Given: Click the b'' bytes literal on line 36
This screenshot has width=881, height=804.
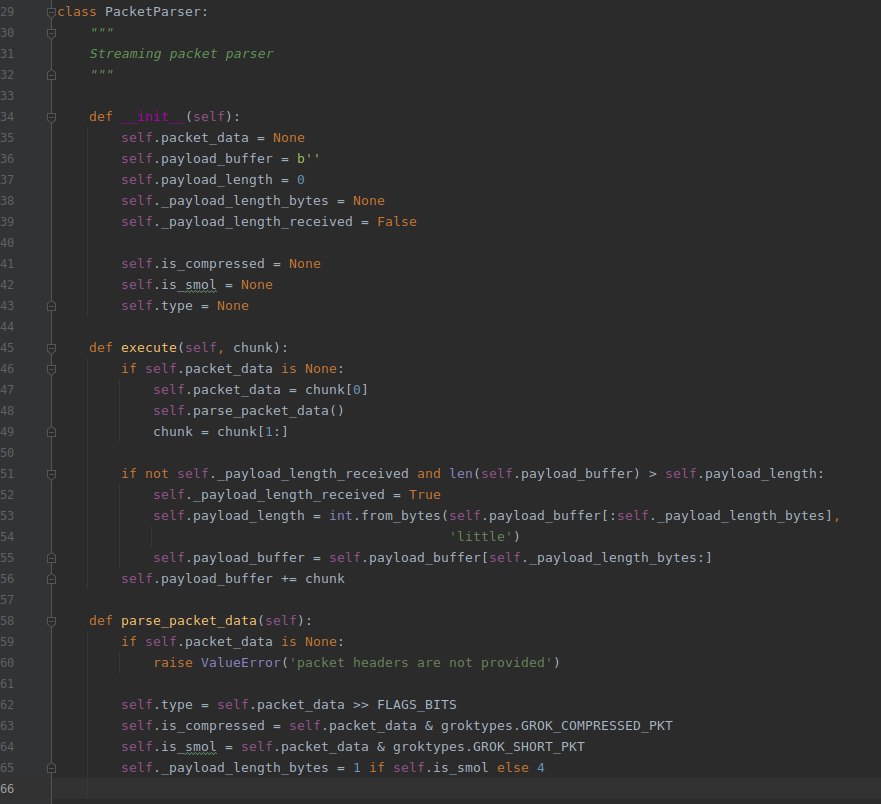Looking at the screenshot, I should [x=308, y=159].
